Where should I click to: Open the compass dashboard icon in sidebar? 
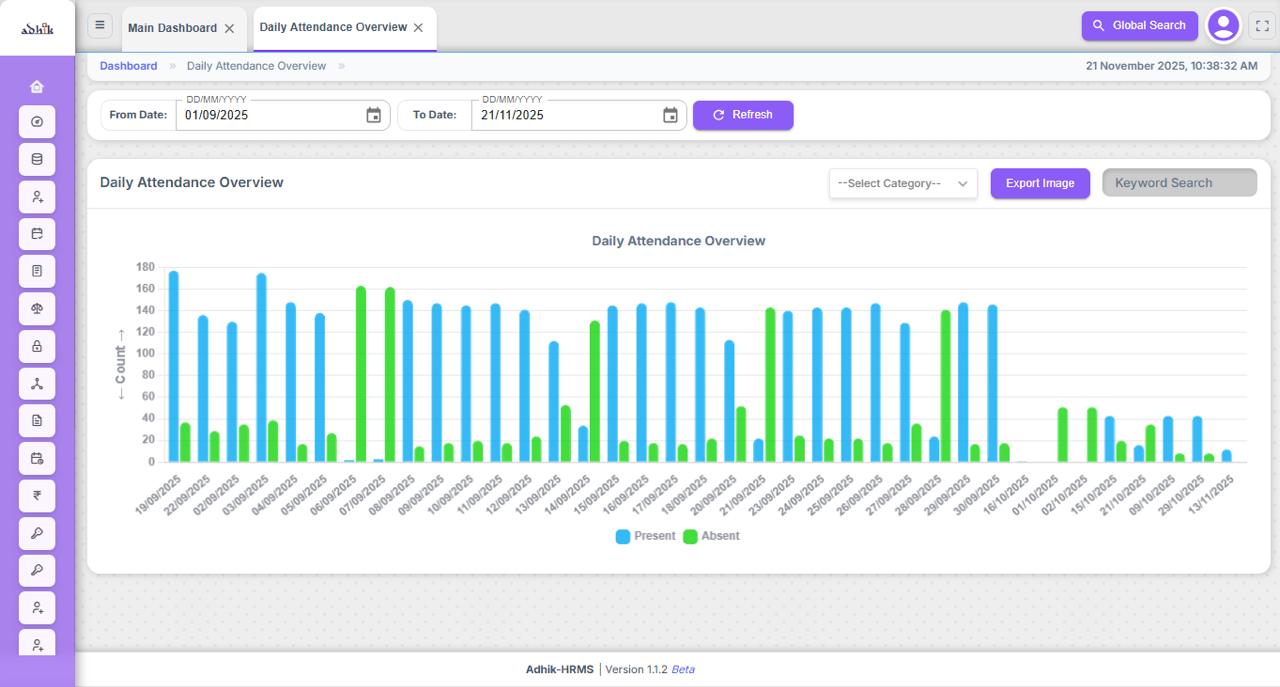37,122
